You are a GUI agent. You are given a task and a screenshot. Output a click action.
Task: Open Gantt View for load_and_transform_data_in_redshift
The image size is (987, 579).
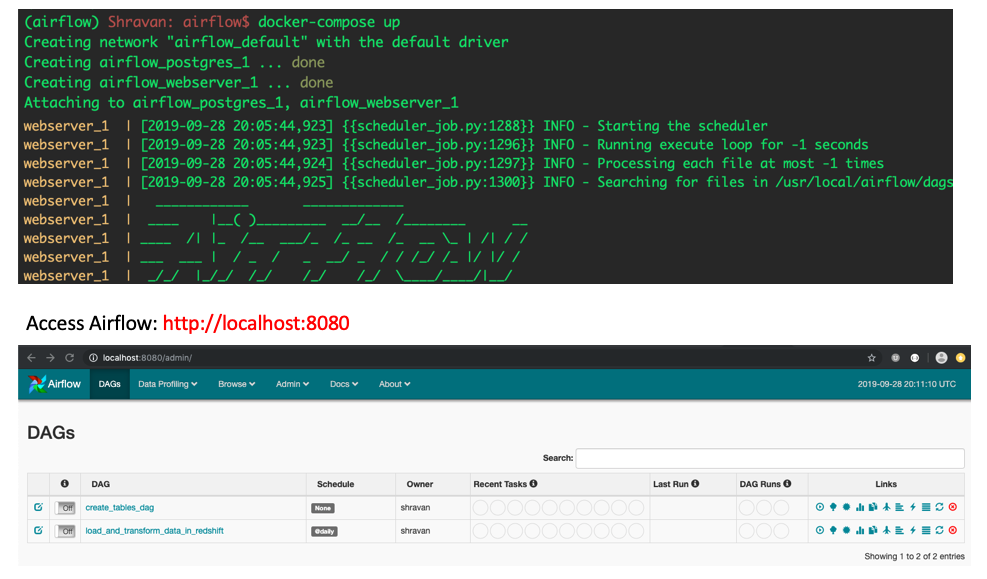[900, 530]
